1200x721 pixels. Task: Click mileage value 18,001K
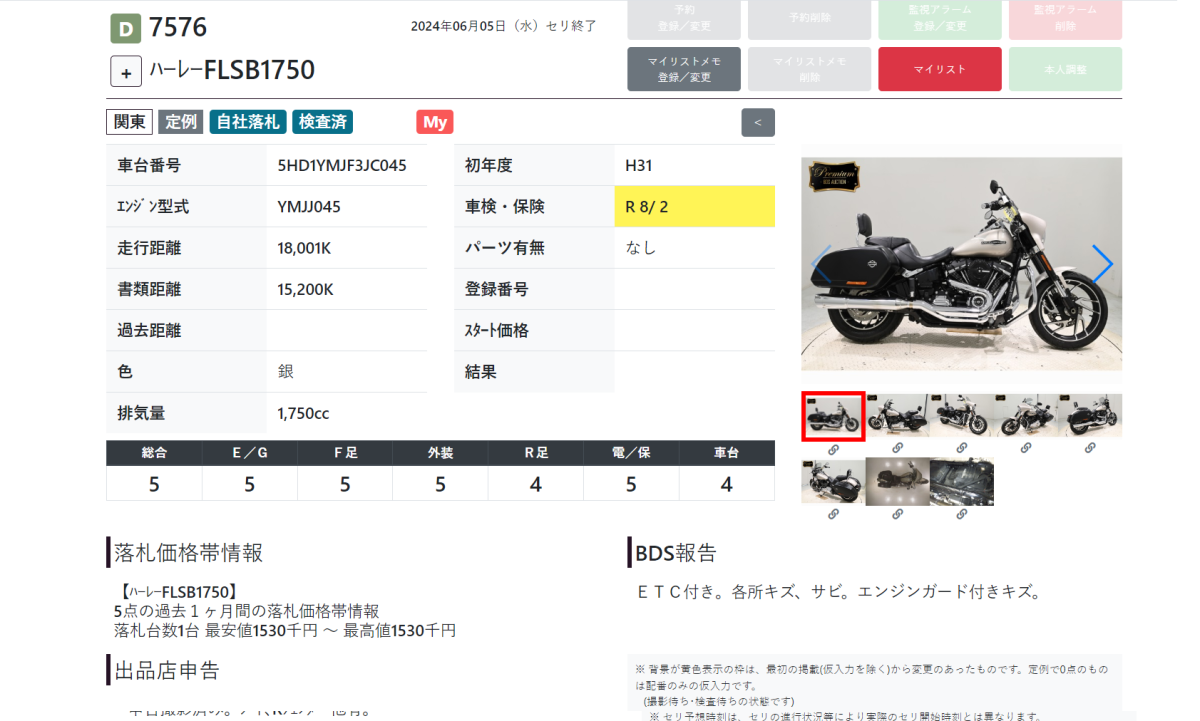(304, 248)
